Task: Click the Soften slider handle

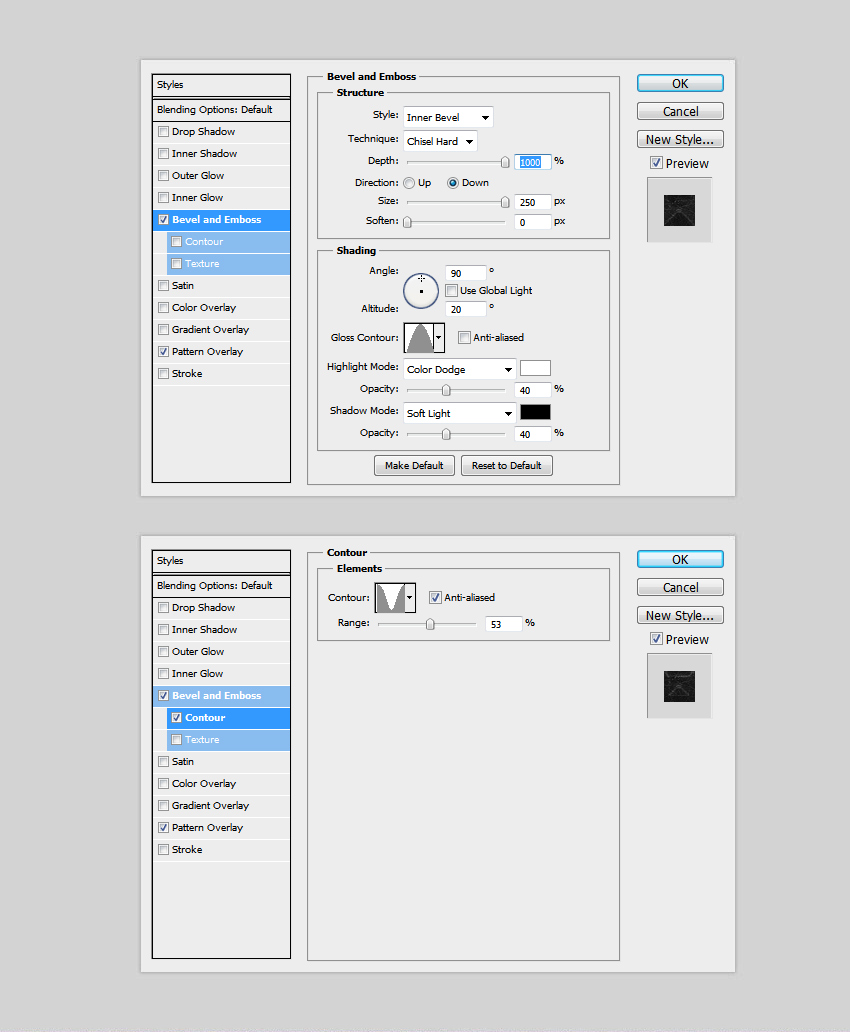Action: (x=408, y=222)
